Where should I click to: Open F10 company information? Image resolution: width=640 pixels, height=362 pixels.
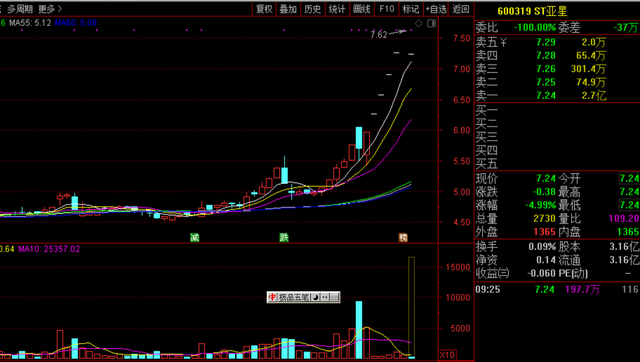coord(387,9)
